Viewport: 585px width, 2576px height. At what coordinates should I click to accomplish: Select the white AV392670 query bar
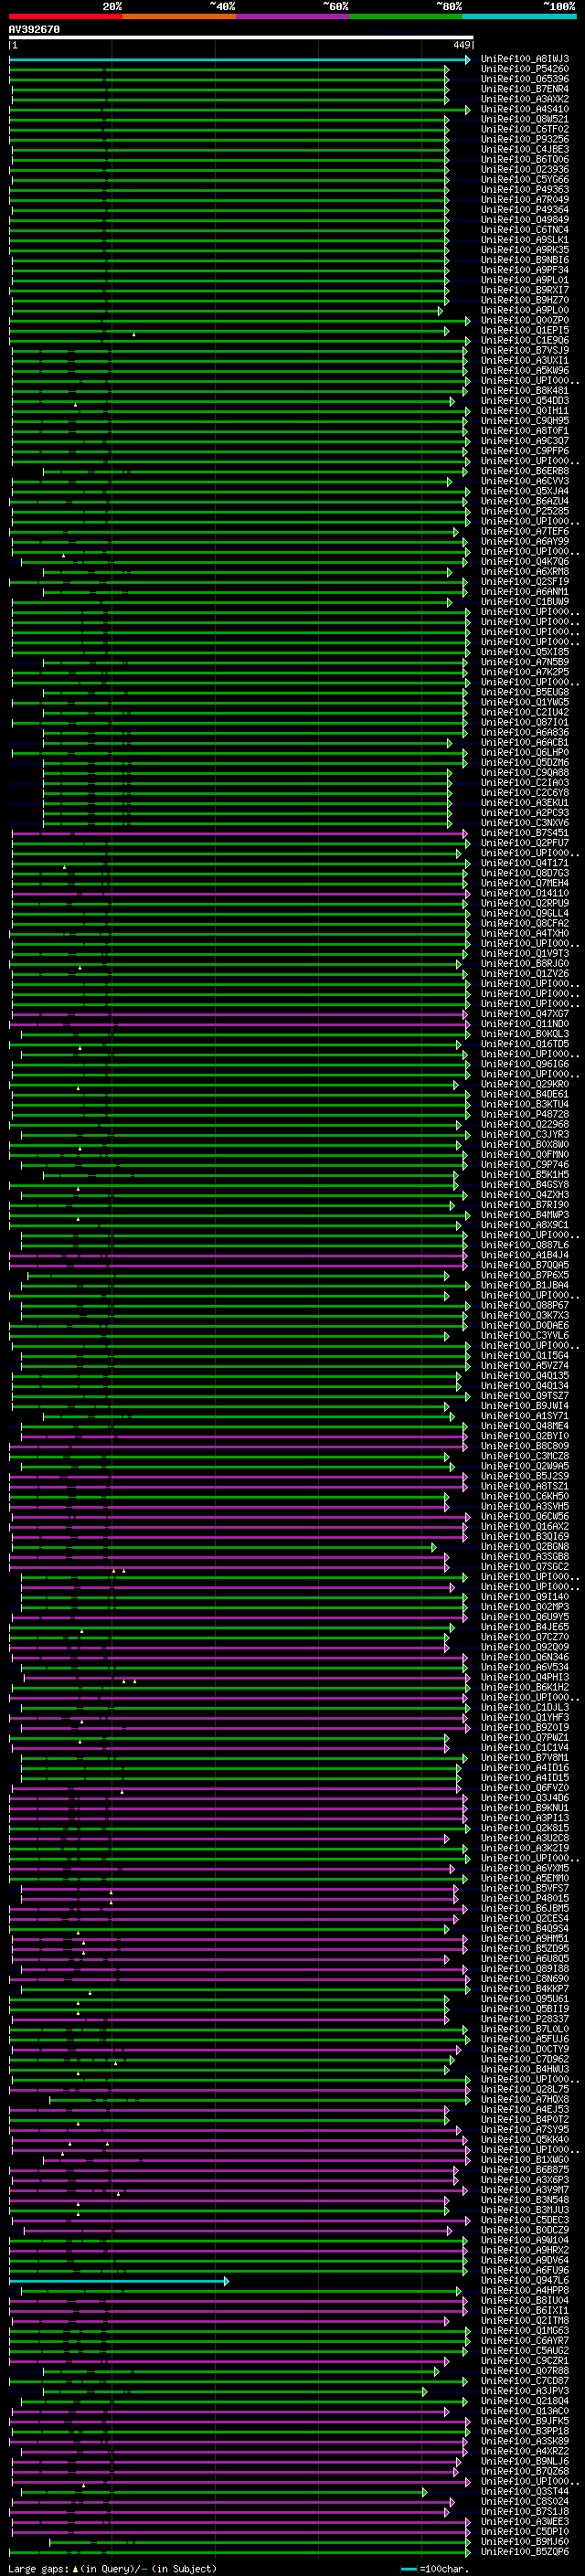(241, 37)
